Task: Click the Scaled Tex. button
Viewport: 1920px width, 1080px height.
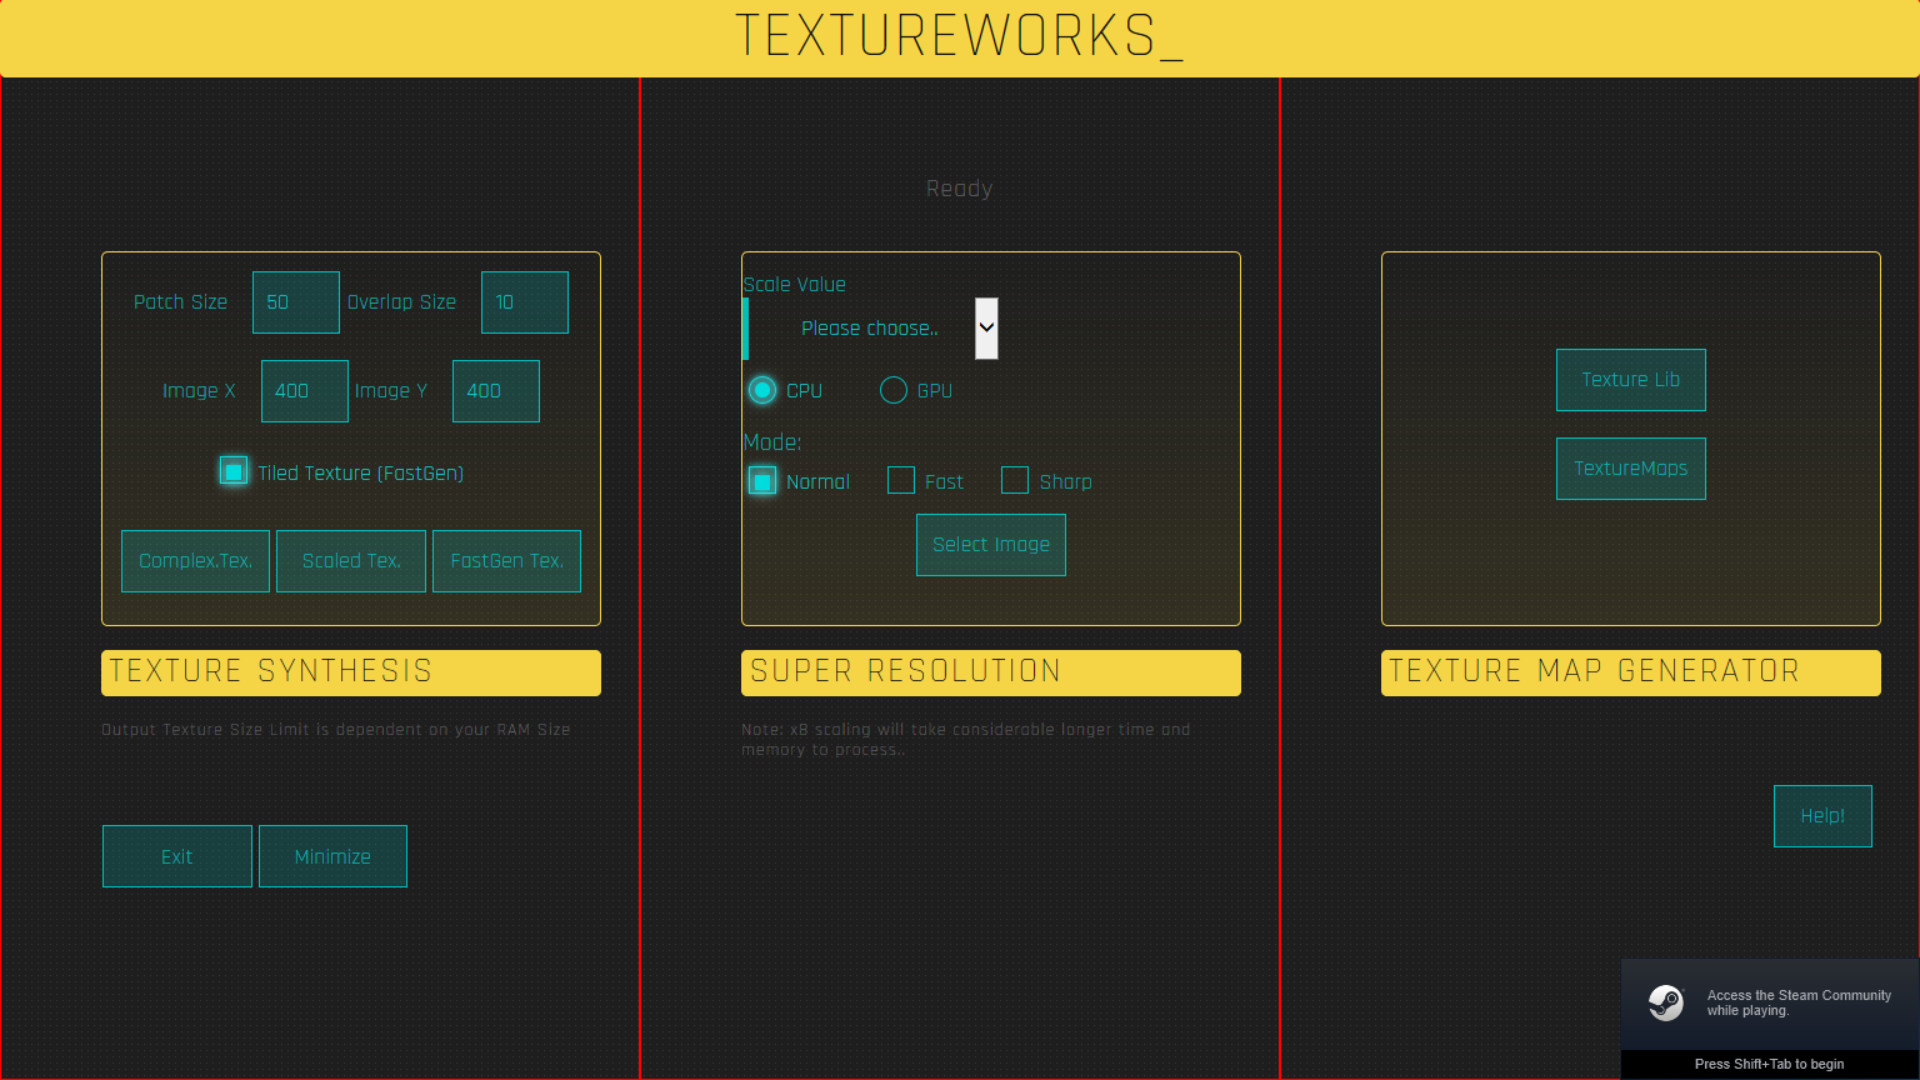Action: tap(351, 561)
